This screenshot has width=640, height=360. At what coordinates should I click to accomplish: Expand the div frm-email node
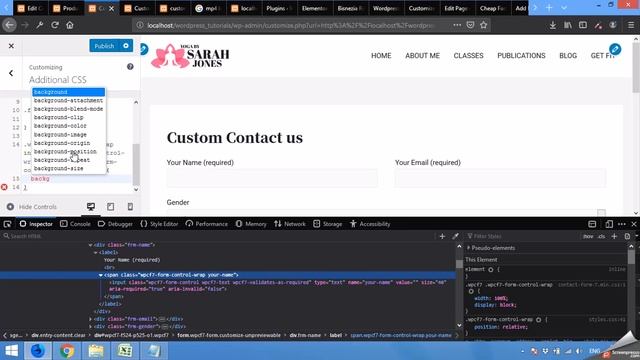[x=90, y=319]
